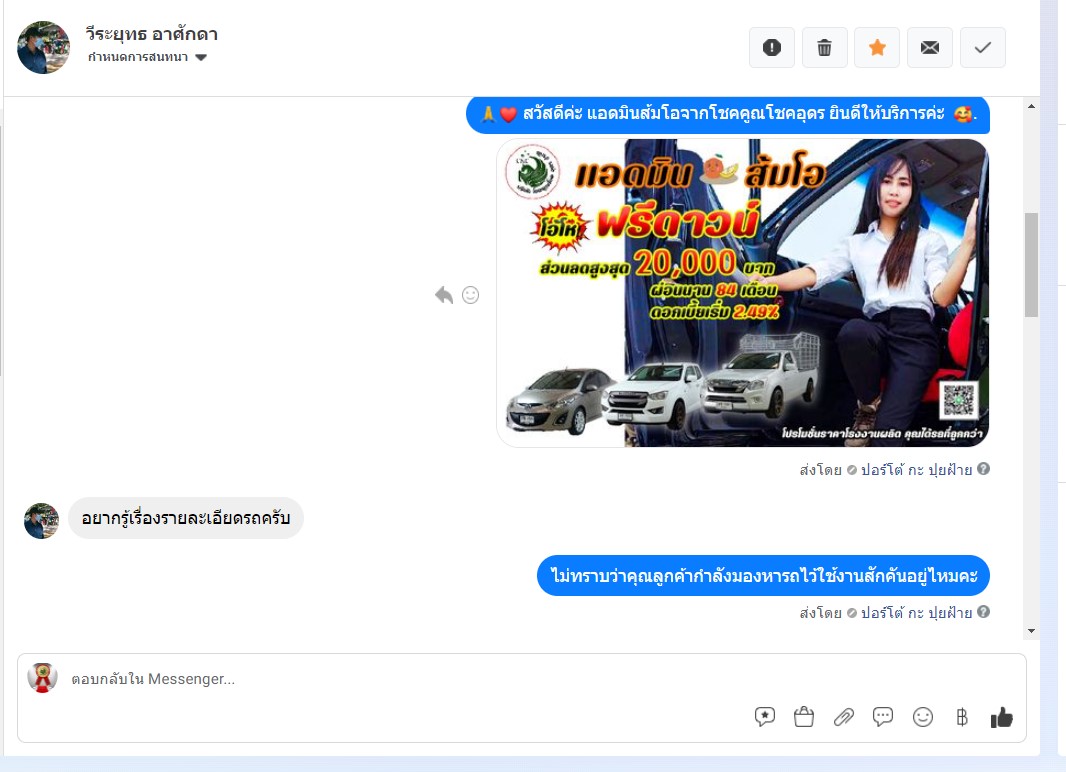Open the car promotion image

[x=742, y=293]
